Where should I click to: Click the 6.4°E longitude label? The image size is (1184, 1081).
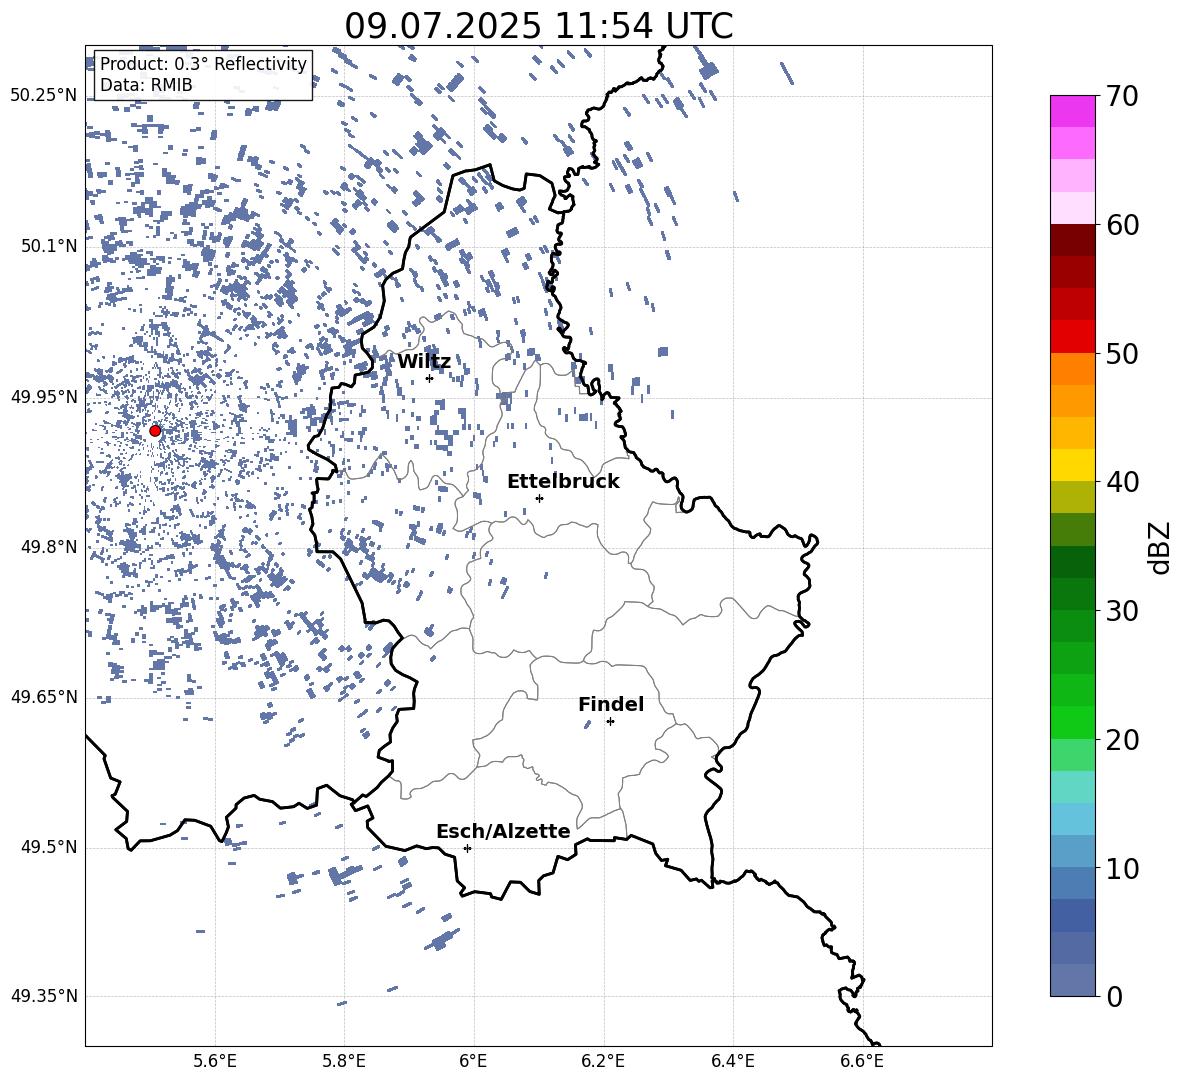[733, 1061]
